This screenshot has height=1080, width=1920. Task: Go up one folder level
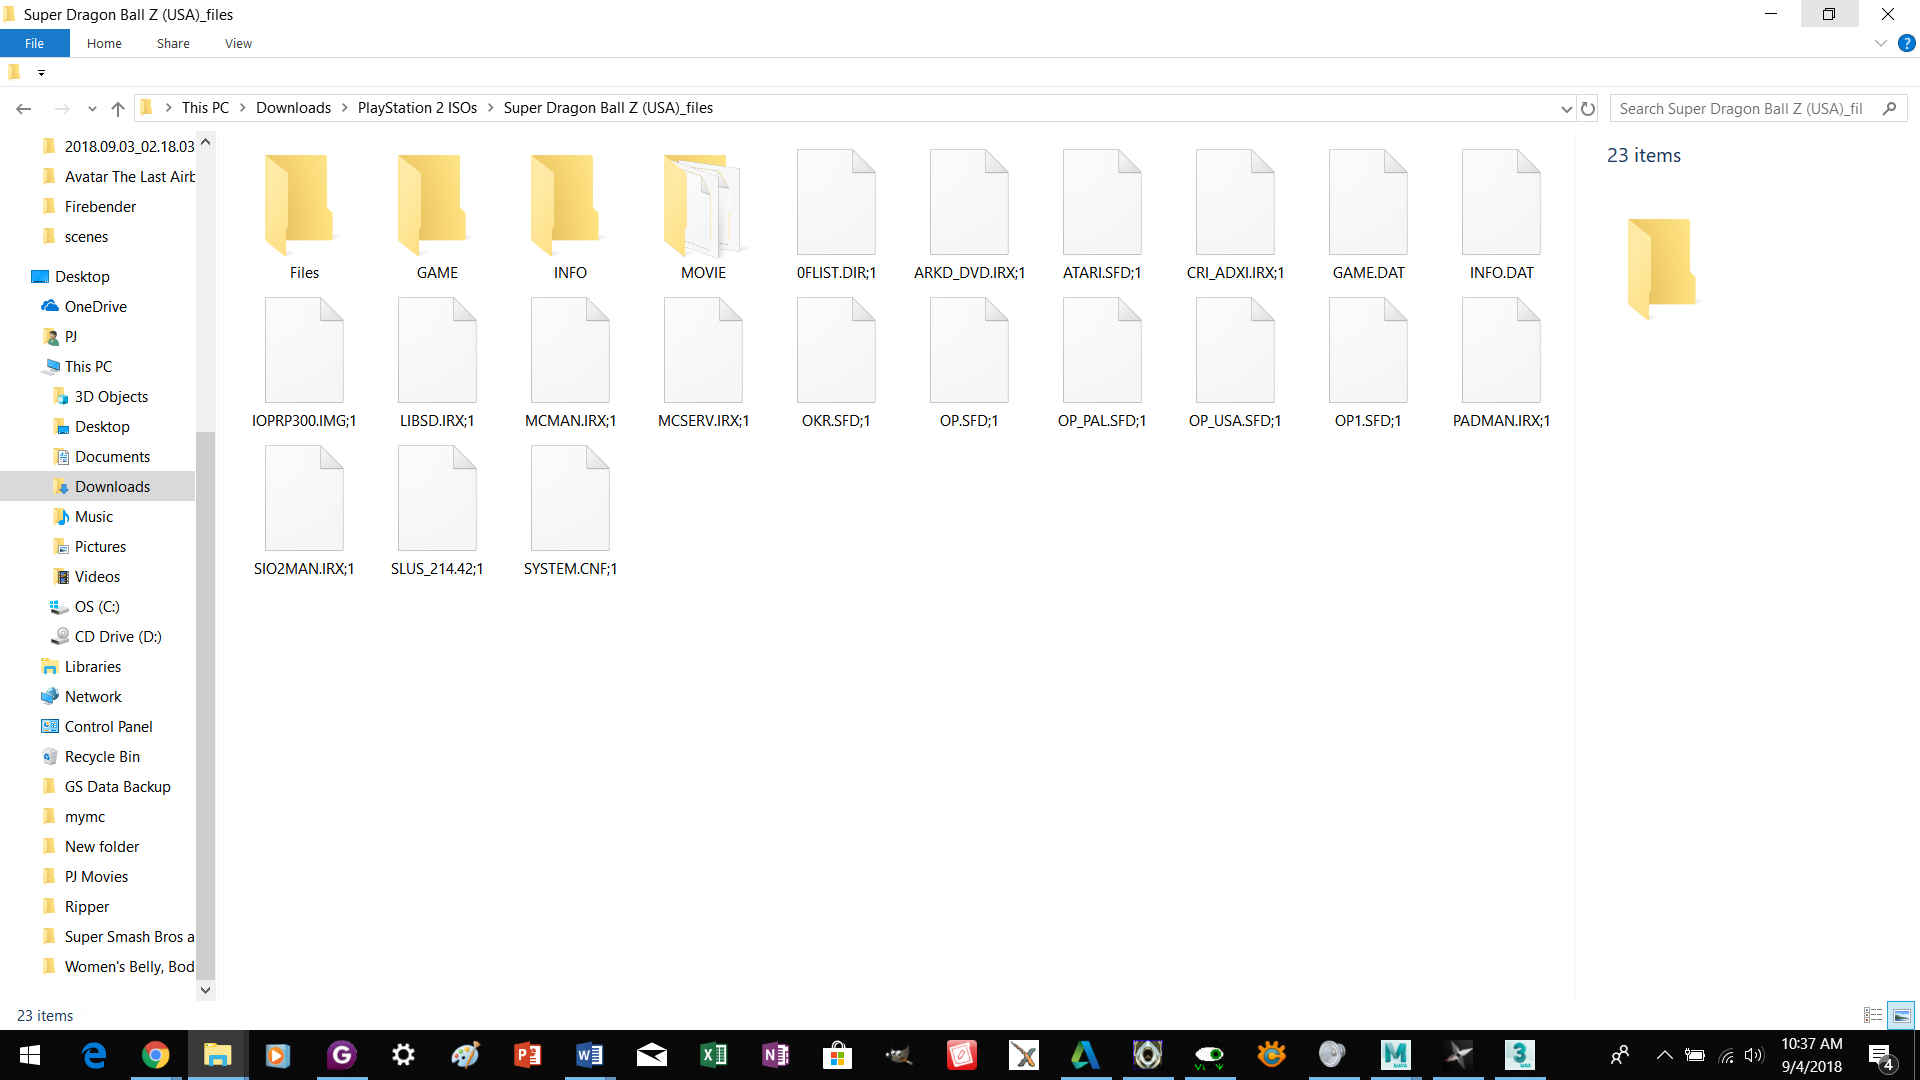coord(118,108)
